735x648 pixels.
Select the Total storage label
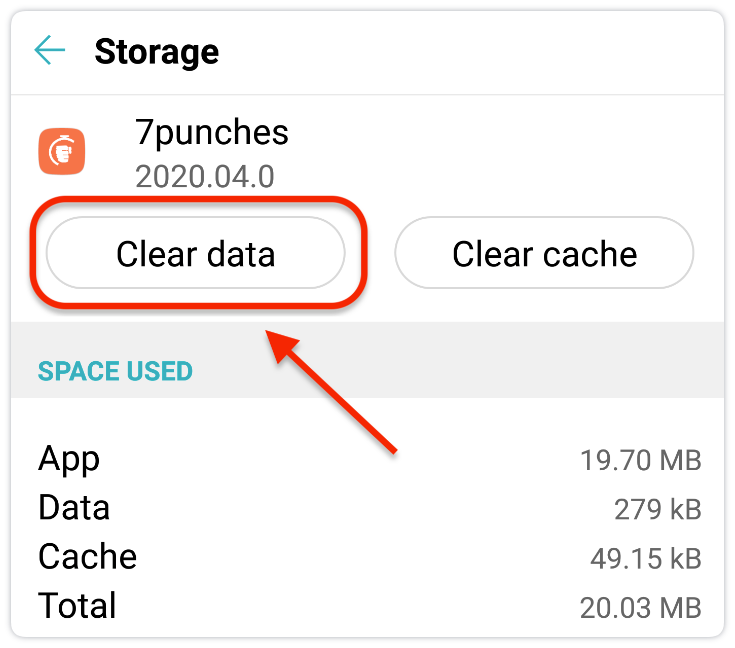click(77, 605)
